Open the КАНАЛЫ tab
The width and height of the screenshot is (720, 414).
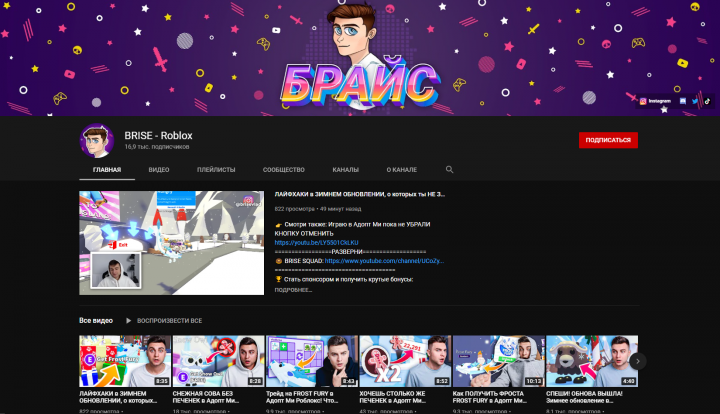(x=345, y=170)
